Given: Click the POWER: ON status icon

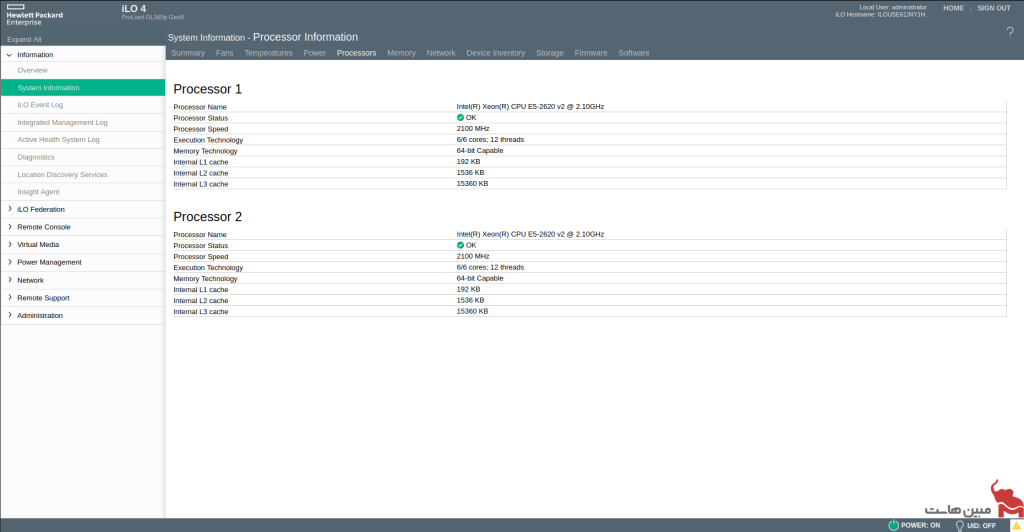Looking at the screenshot, I should (x=893, y=525).
